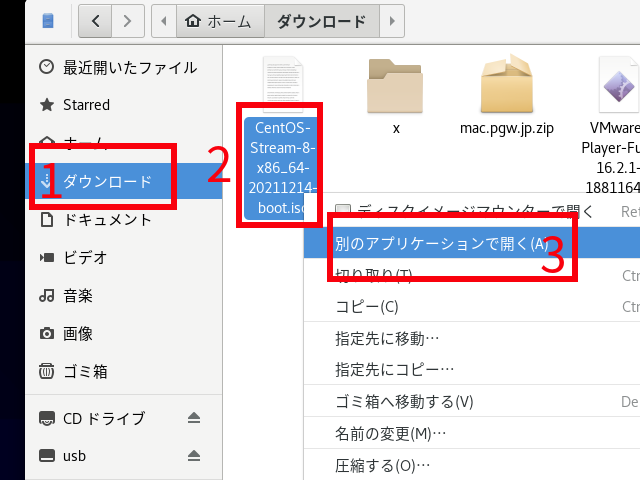Image resolution: width=640 pixels, height=480 pixels.
Task: Select 名前の変更(M) to rename the file
Action: (390, 434)
